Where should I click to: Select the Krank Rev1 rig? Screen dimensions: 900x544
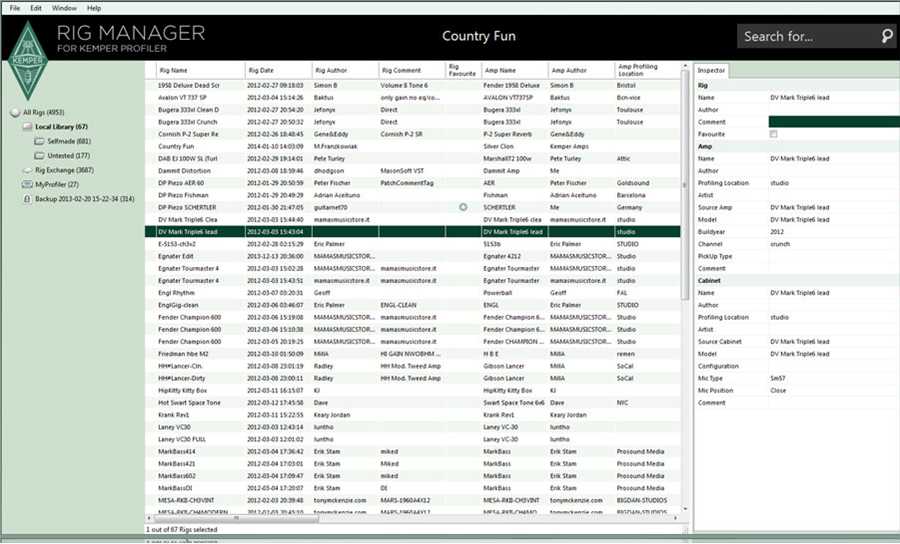[413, 415]
